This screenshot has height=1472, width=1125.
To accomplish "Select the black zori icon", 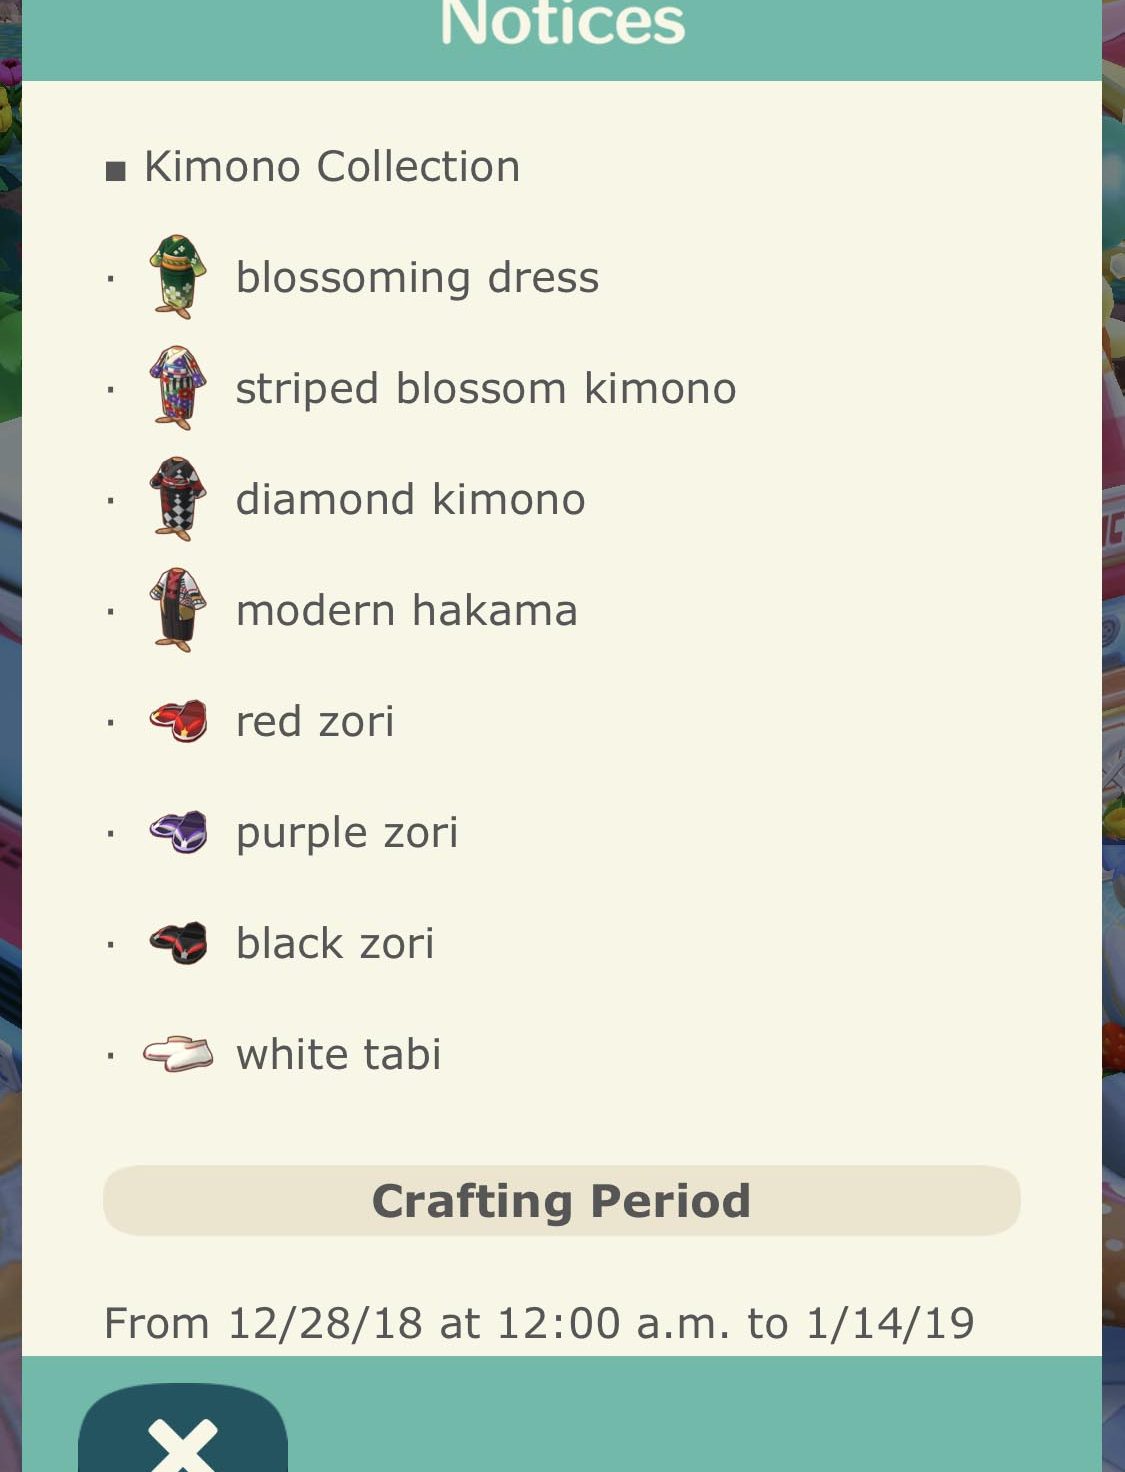I will (x=178, y=943).
